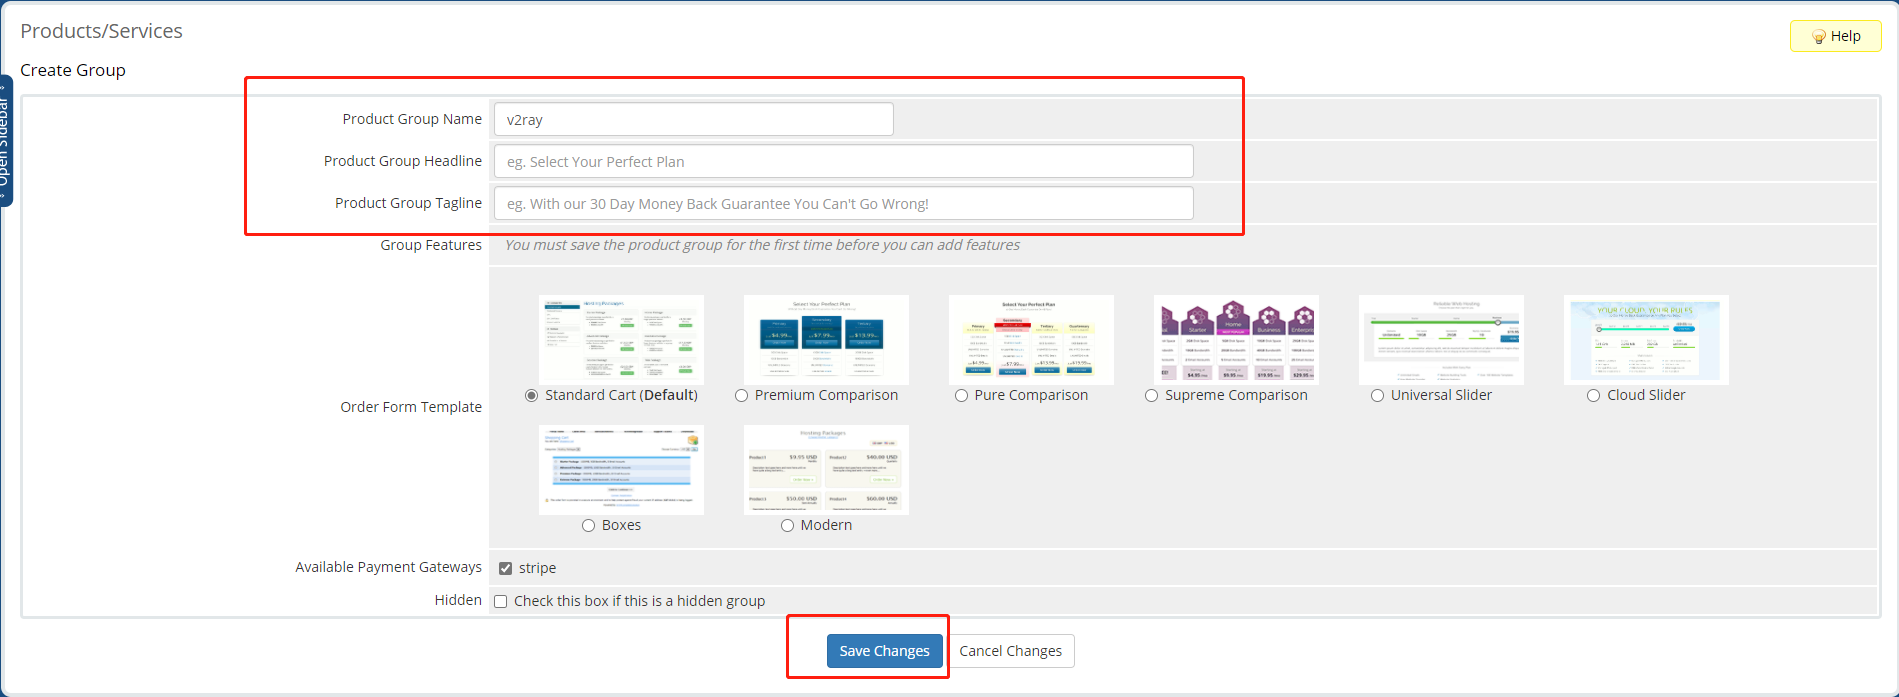1899x697 pixels.
Task: Click the Cloud Slider template preview
Action: pyautogui.click(x=1646, y=340)
